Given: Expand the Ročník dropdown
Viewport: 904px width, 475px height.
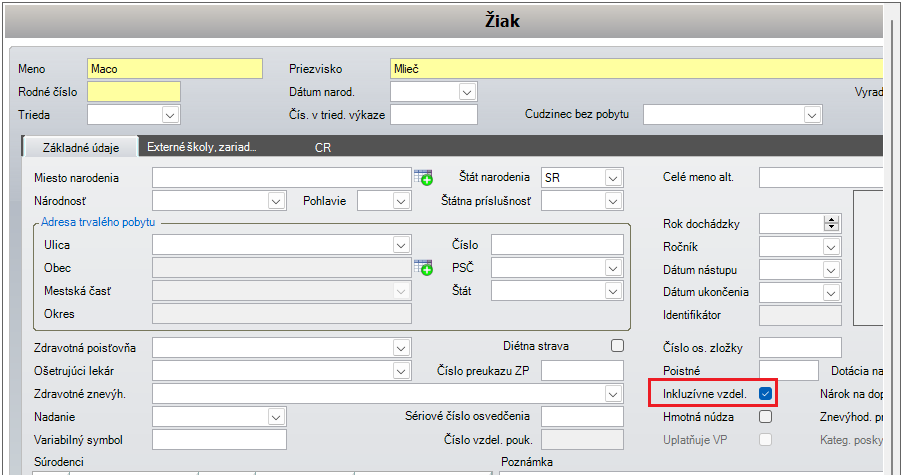Looking at the screenshot, I should coord(830,246).
